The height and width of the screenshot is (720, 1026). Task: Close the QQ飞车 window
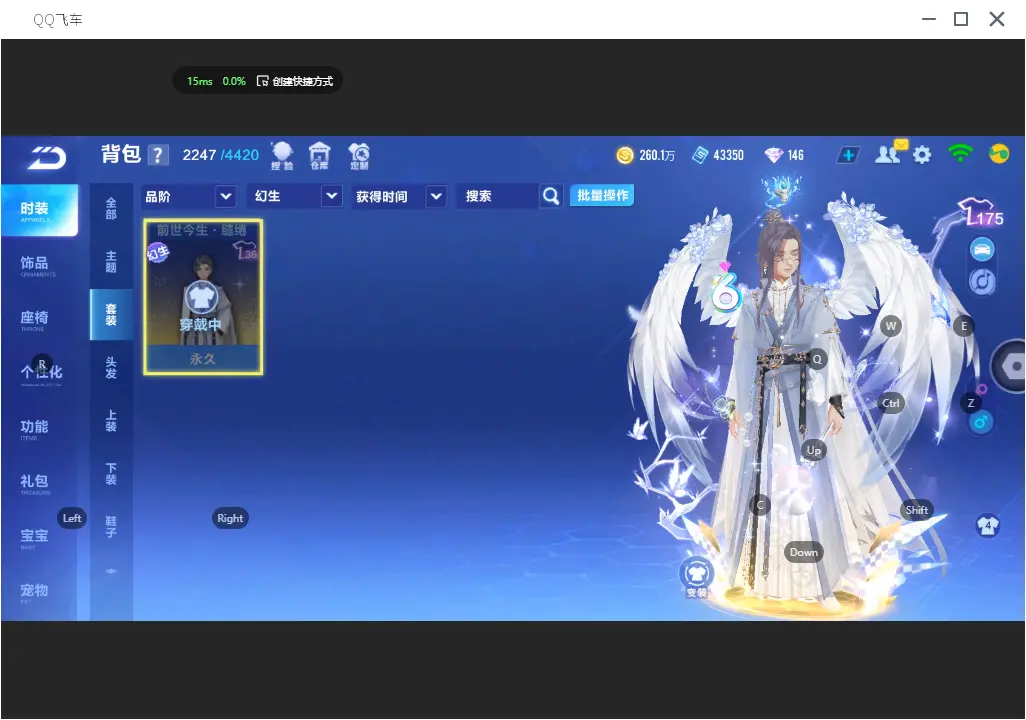(997, 19)
